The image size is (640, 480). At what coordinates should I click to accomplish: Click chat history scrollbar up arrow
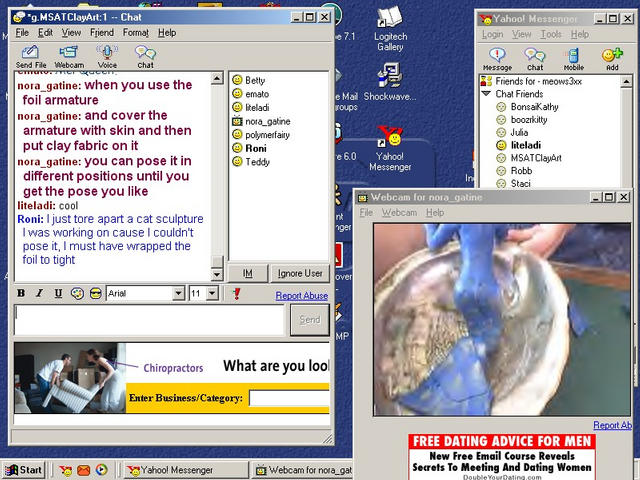tap(218, 78)
